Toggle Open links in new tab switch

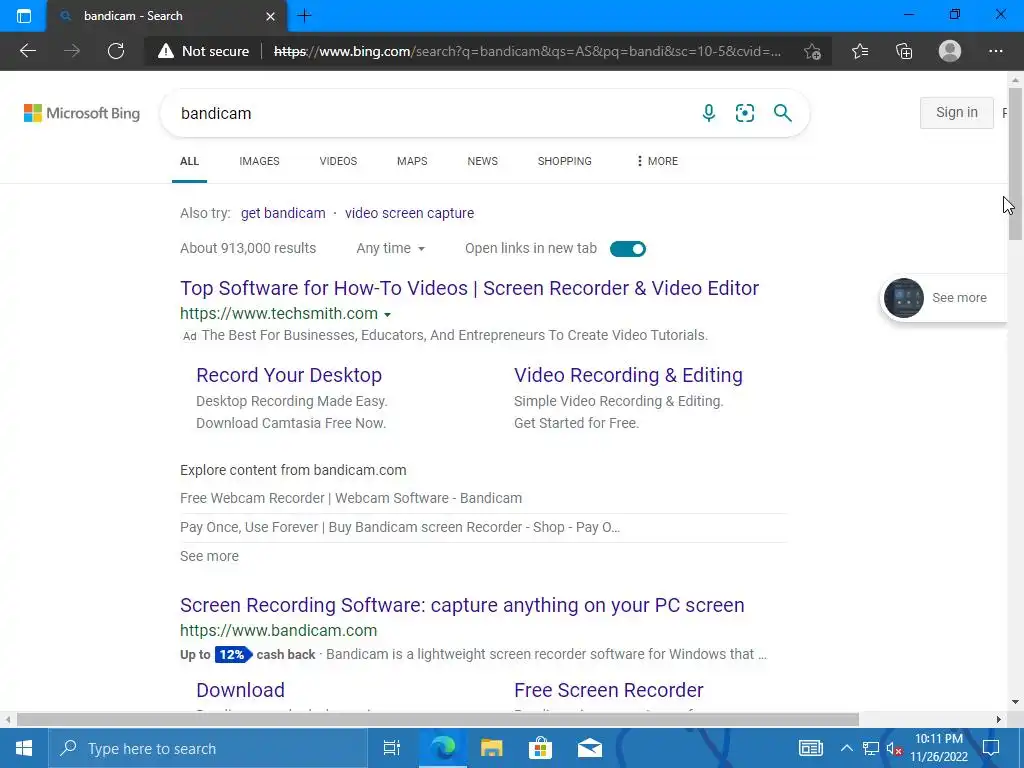[x=628, y=249]
